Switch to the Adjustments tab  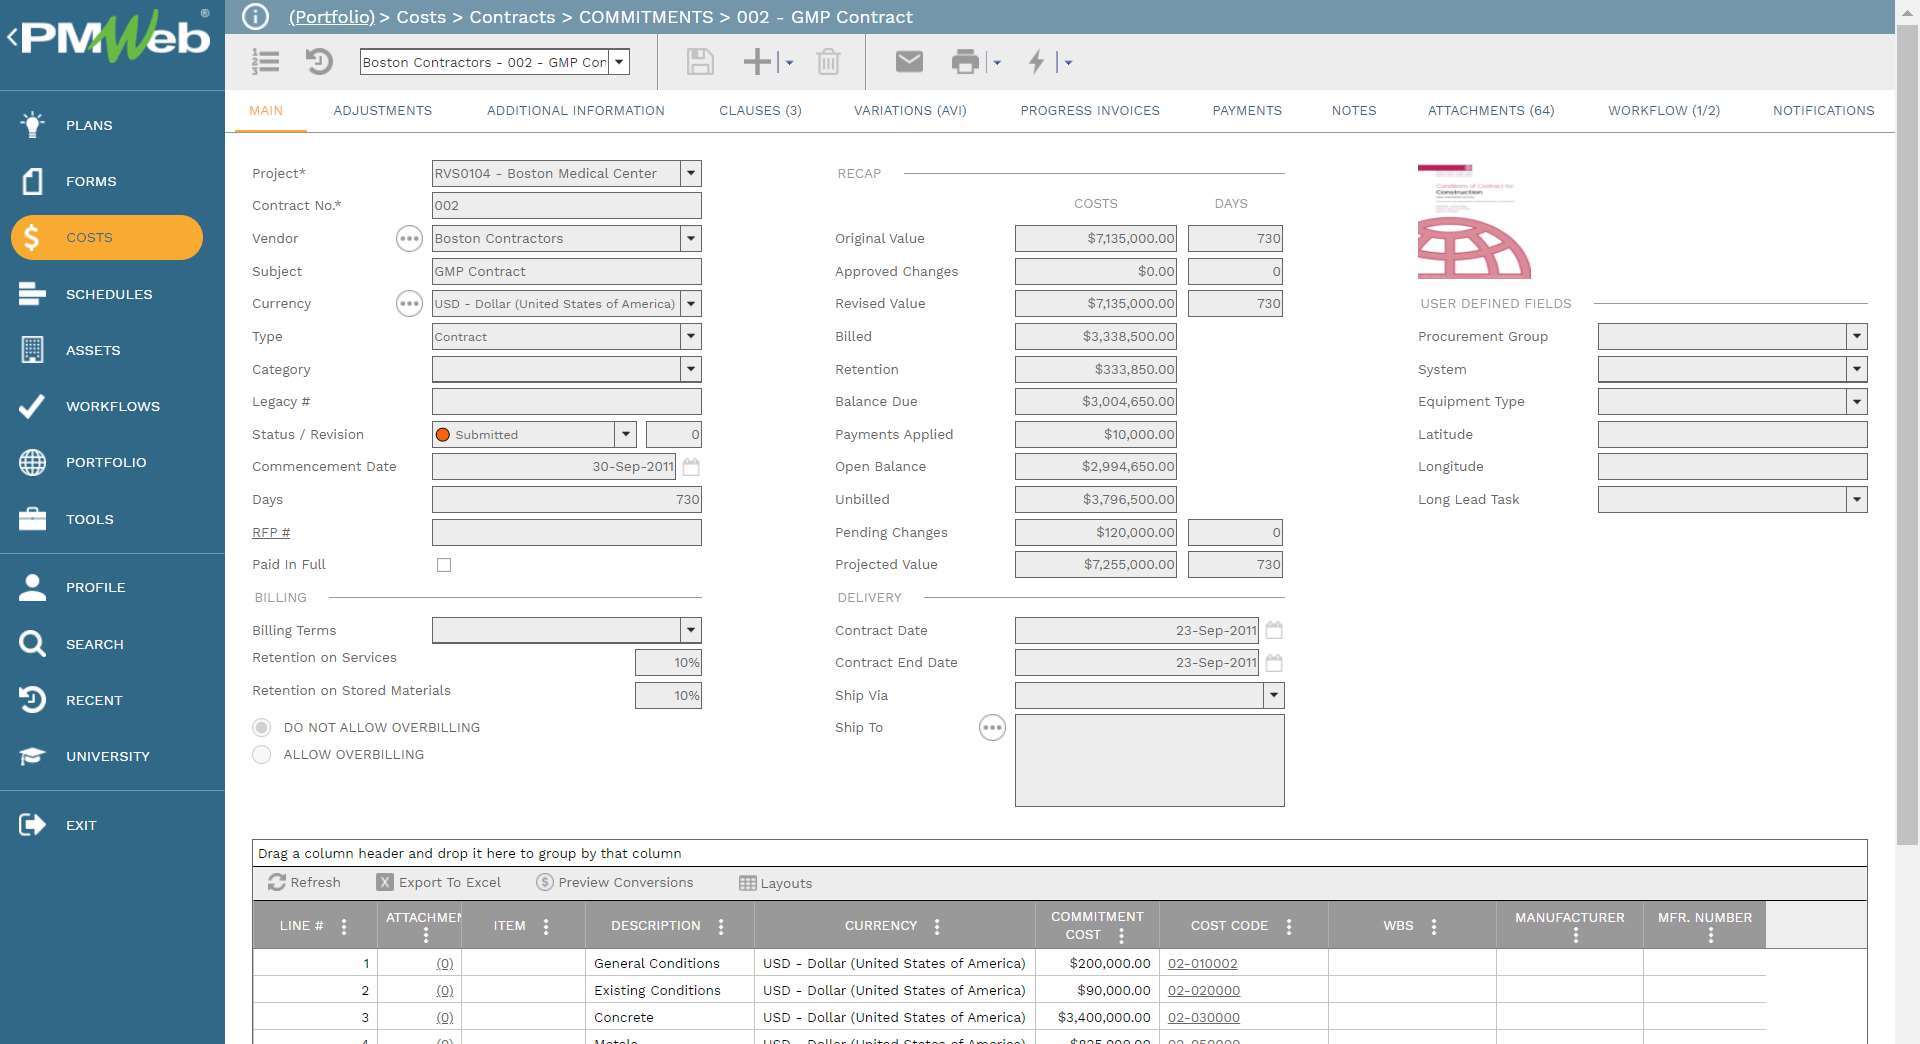click(383, 111)
